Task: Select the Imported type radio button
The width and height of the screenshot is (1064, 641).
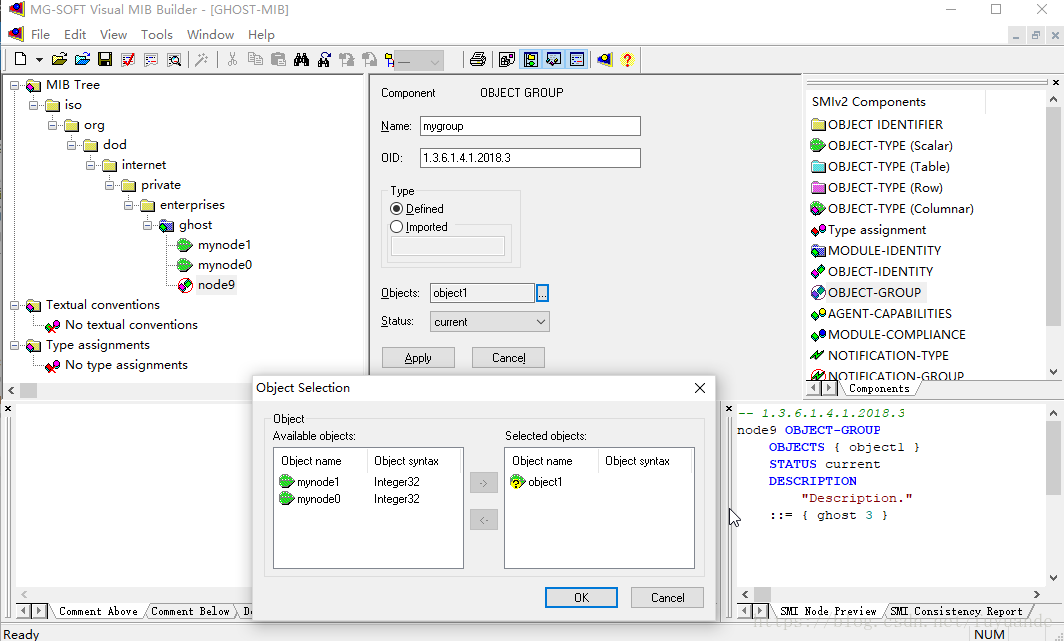Action: click(397, 227)
